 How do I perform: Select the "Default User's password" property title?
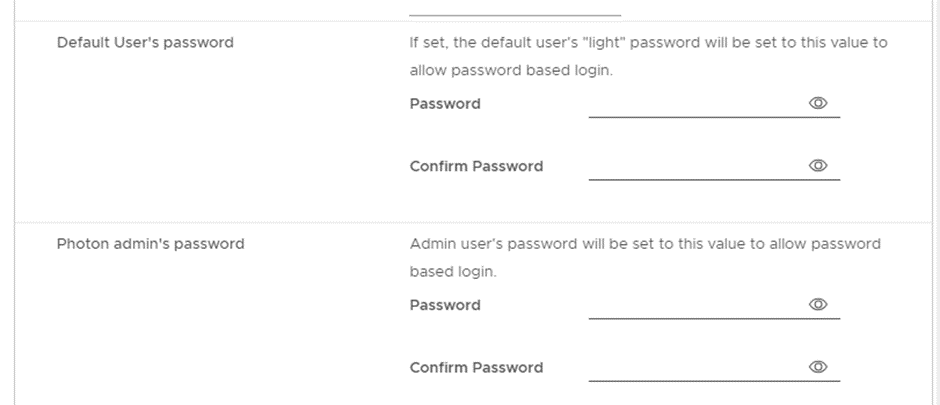tap(145, 43)
